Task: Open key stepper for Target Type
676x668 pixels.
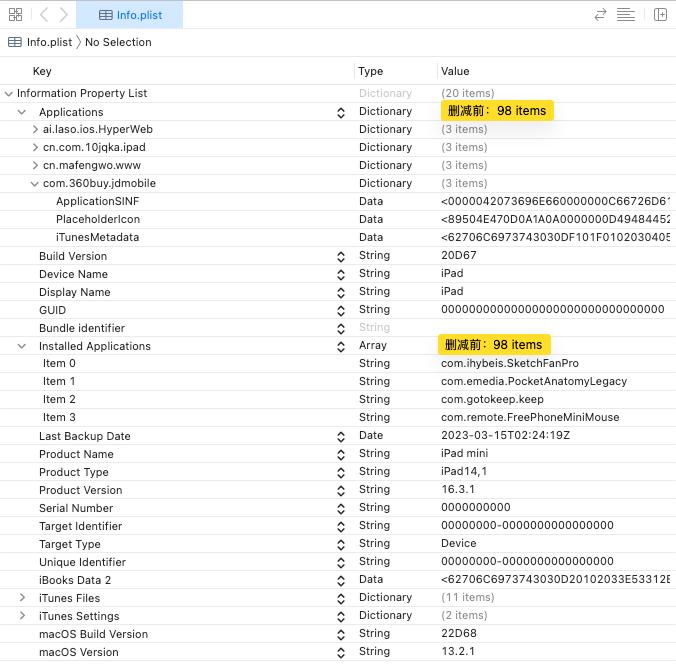Action: pyautogui.click(x=341, y=545)
